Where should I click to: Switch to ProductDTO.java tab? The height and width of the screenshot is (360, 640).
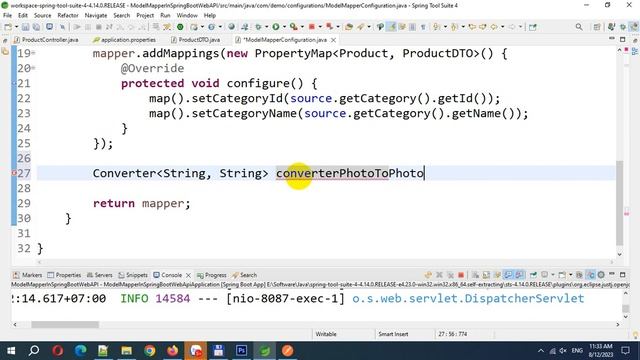196,40
